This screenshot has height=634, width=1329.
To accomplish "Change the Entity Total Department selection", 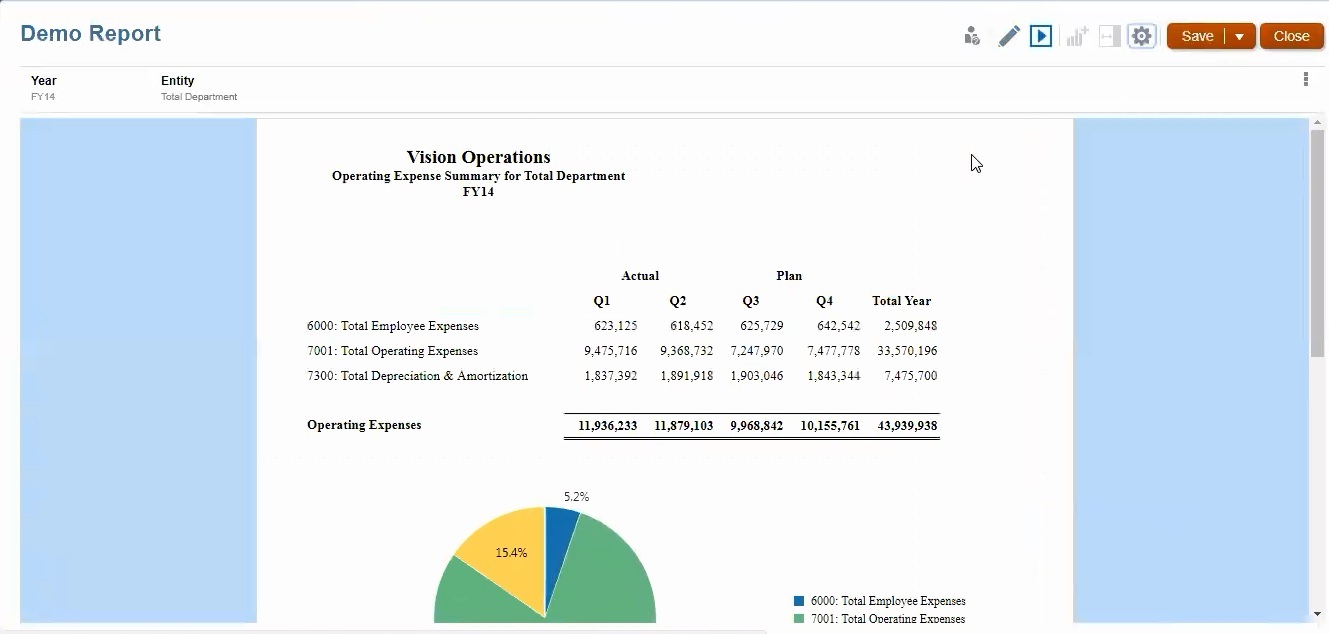I will [x=199, y=97].
